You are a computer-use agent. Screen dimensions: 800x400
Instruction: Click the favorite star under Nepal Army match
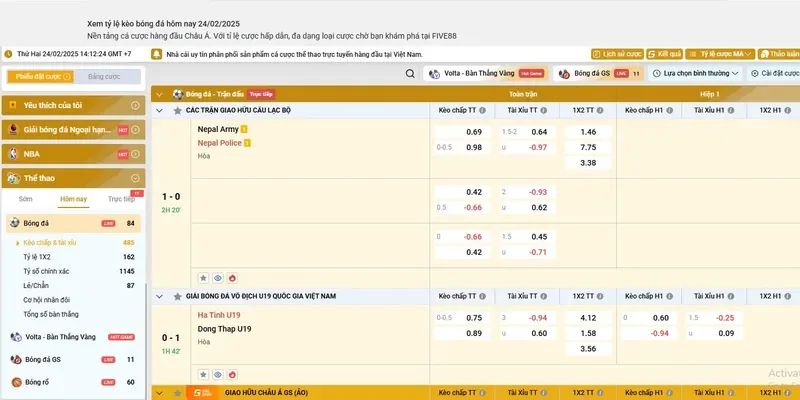click(x=203, y=277)
